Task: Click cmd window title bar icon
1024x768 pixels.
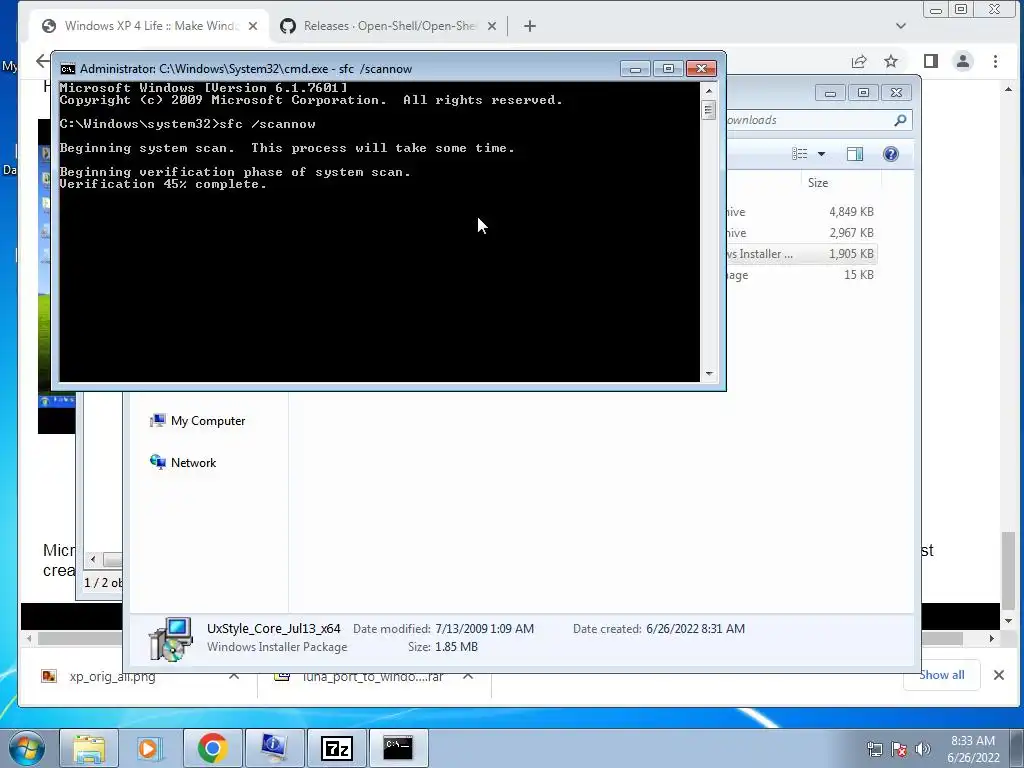Action: (67, 69)
